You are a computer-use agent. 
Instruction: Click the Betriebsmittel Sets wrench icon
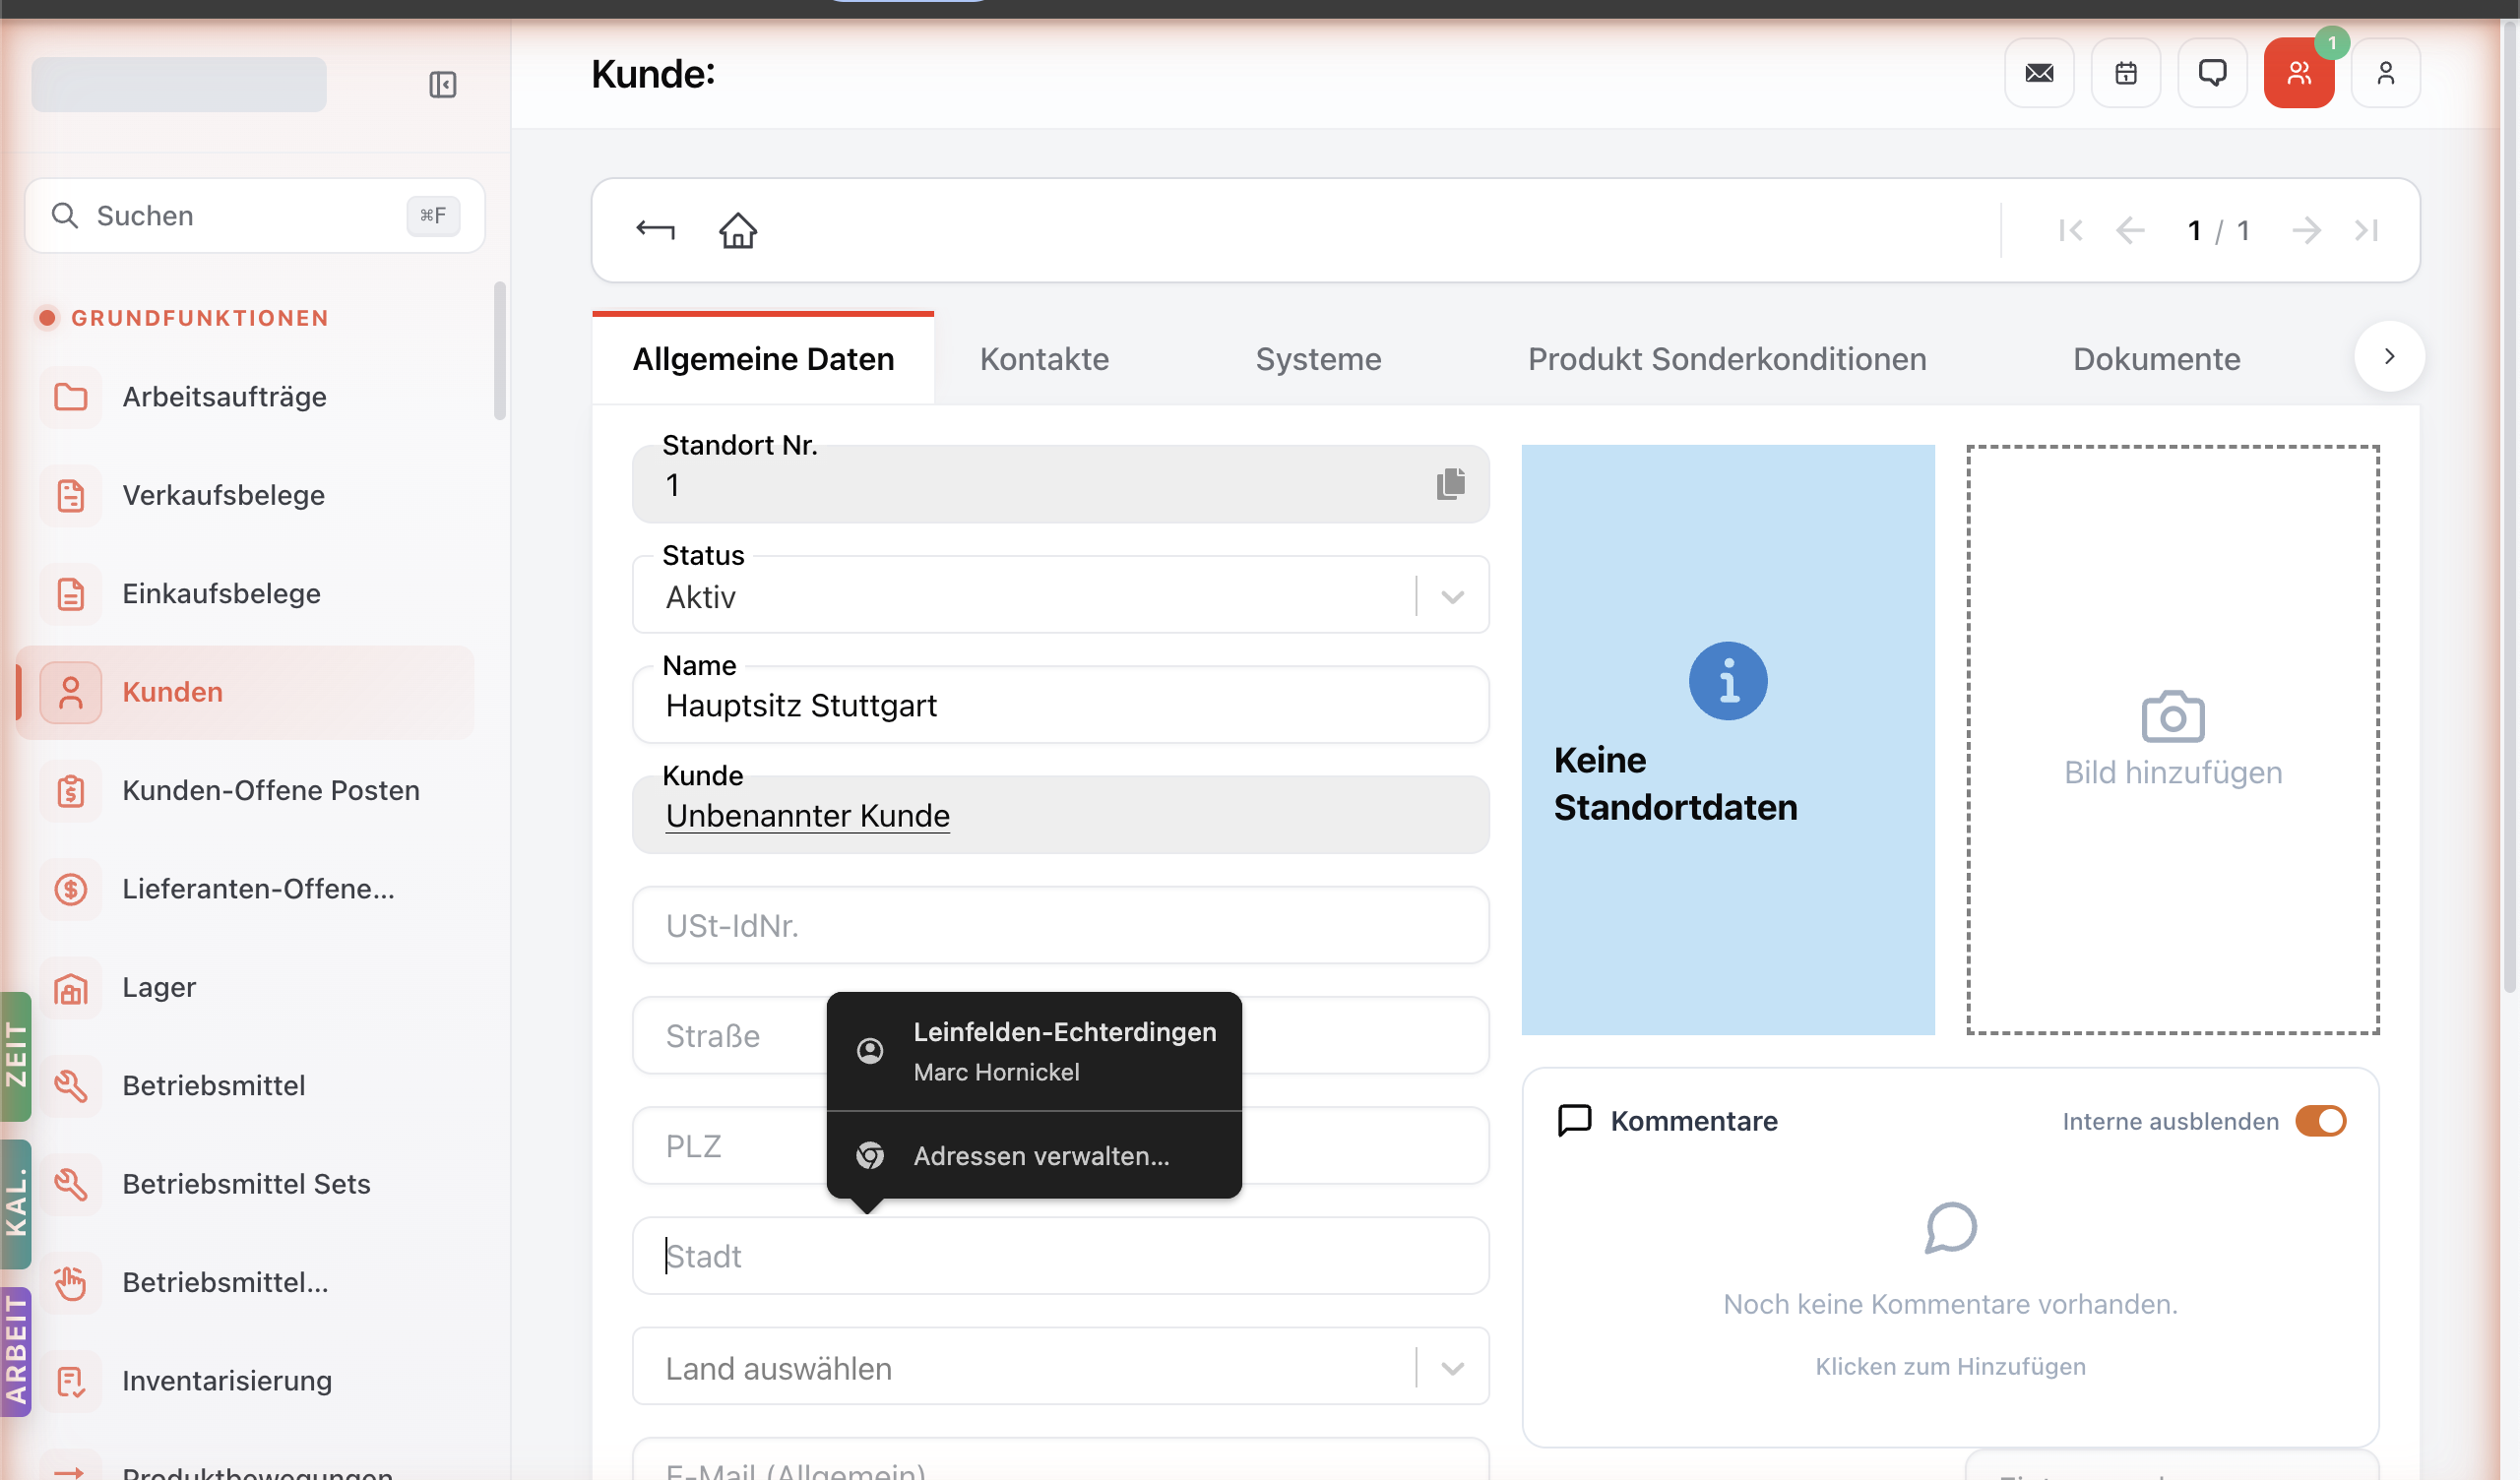[x=70, y=1184]
